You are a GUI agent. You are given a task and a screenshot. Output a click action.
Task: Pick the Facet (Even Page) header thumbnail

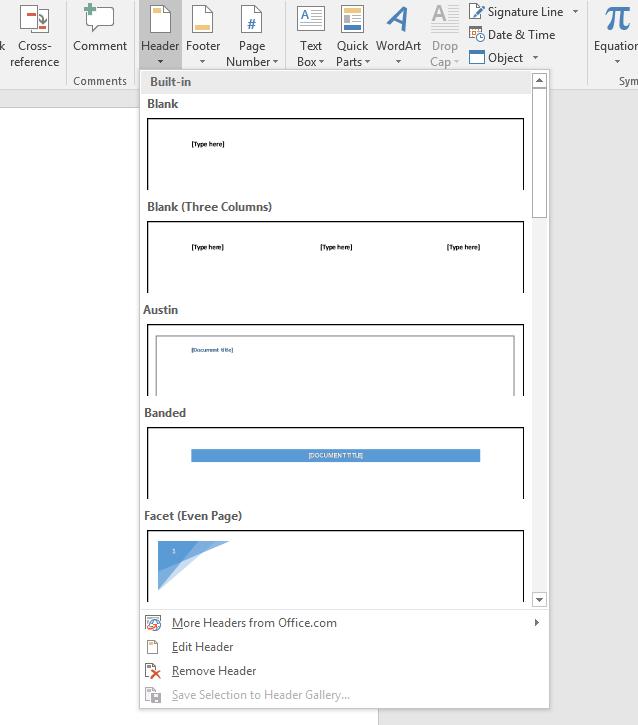click(x=335, y=566)
